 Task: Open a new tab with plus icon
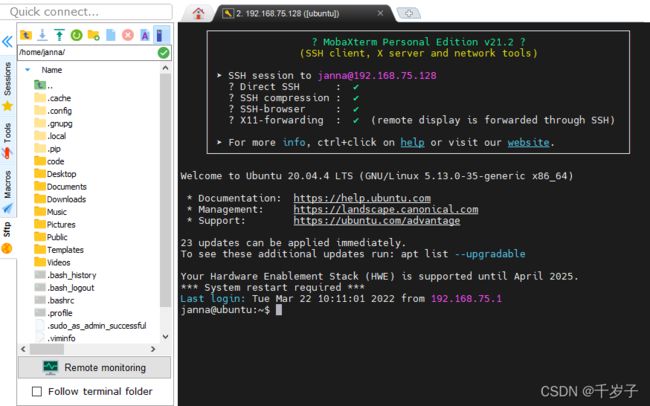(409, 13)
